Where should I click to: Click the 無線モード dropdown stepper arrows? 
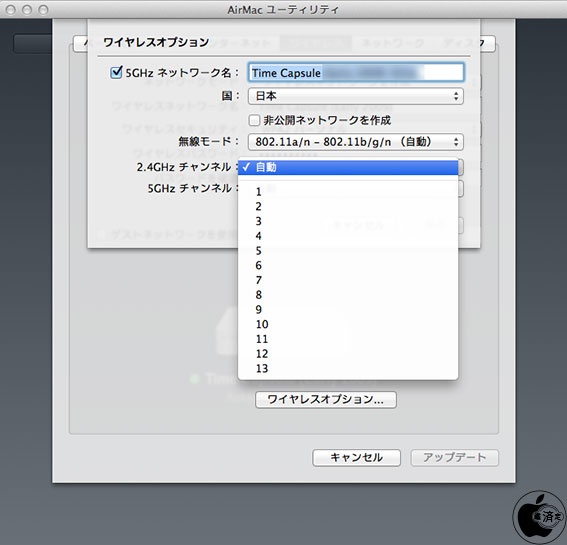click(x=456, y=142)
